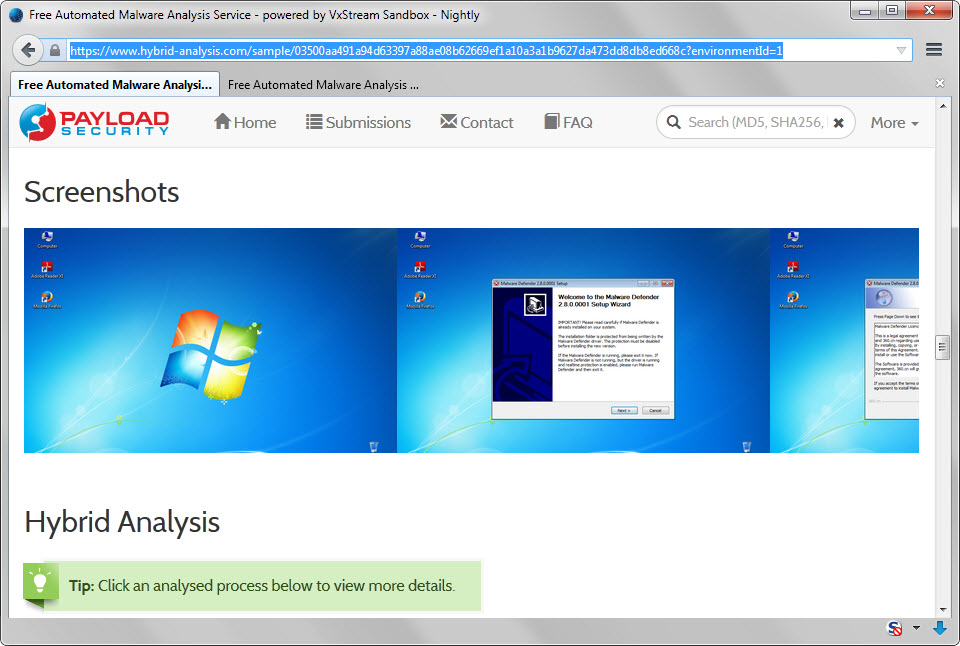This screenshot has width=960, height=646.
Task: Go to Home in the navbar
Action: (x=245, y=122)
